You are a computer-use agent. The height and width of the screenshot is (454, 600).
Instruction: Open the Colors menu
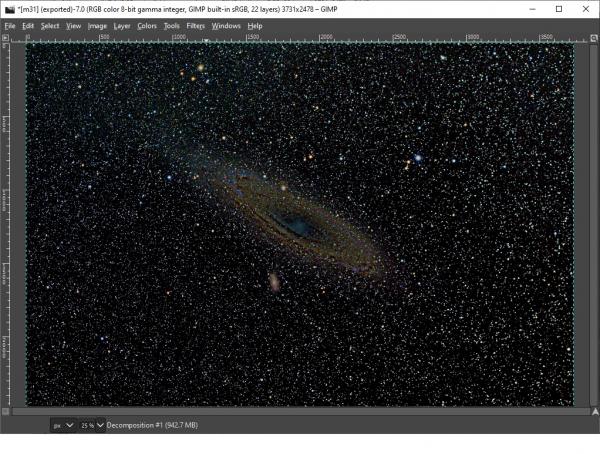pos(147,26)
